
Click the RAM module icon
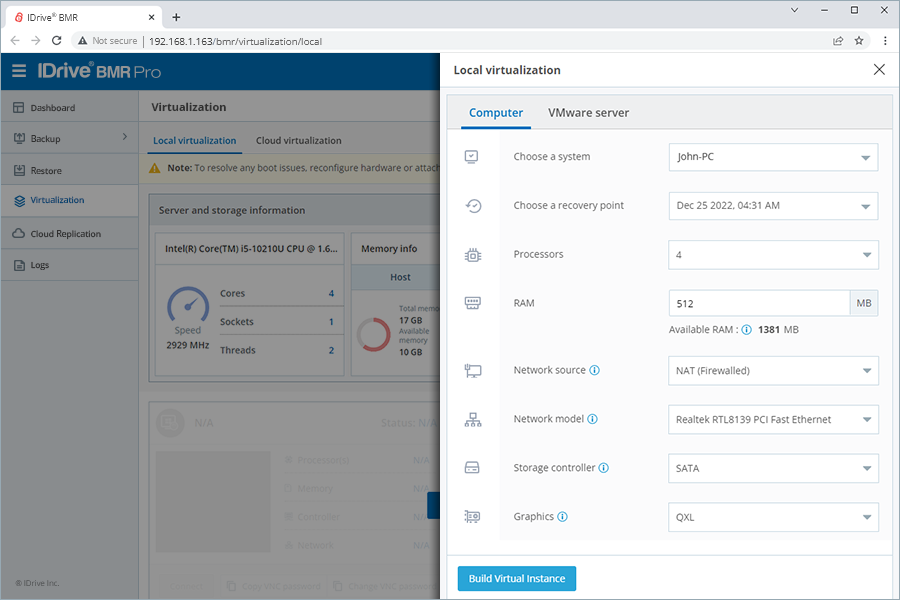coord(472,303)
